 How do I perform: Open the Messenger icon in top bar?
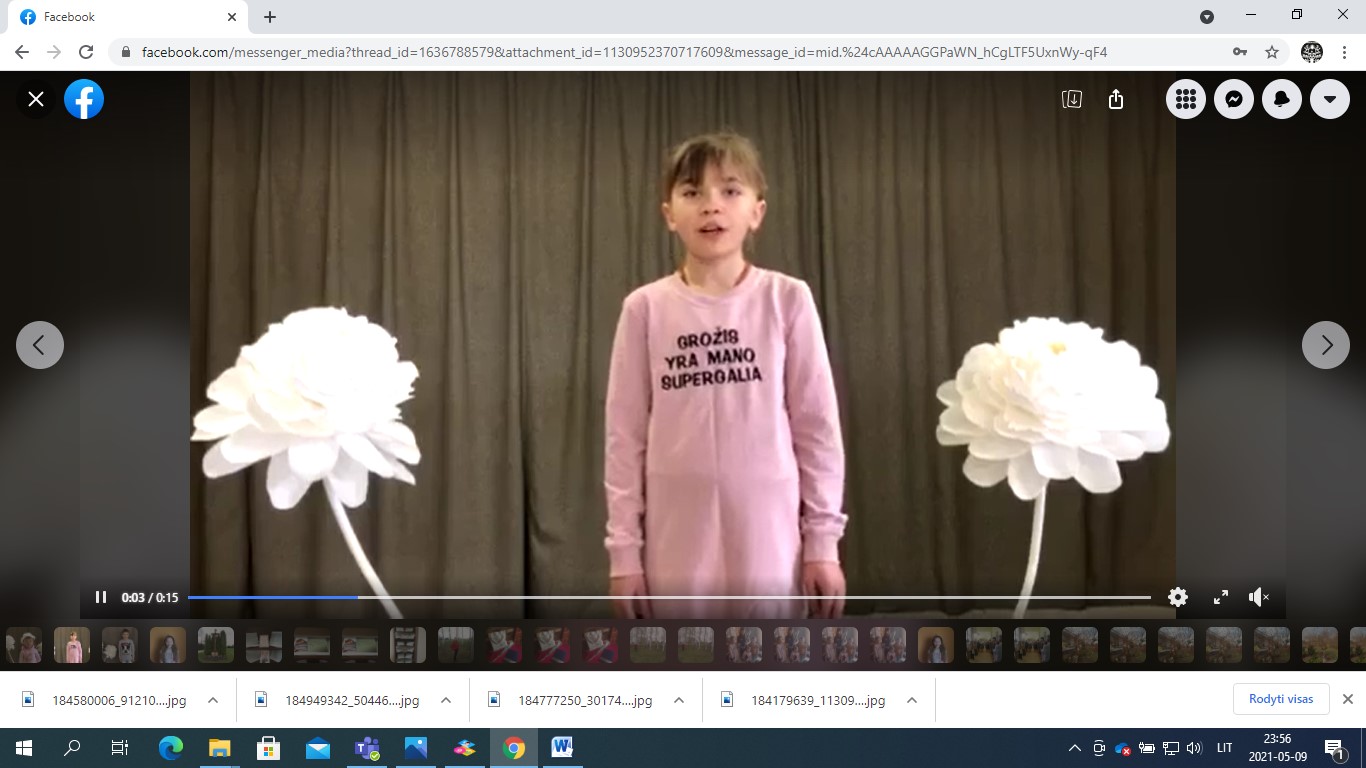[x=1234, y=99]
